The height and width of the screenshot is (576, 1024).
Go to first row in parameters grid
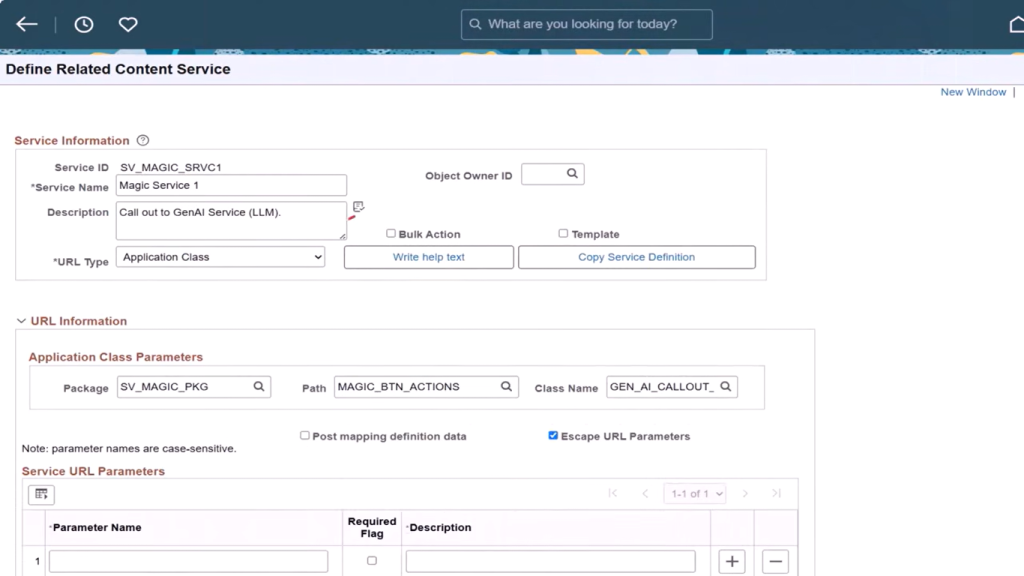click(x=613, y=494)
